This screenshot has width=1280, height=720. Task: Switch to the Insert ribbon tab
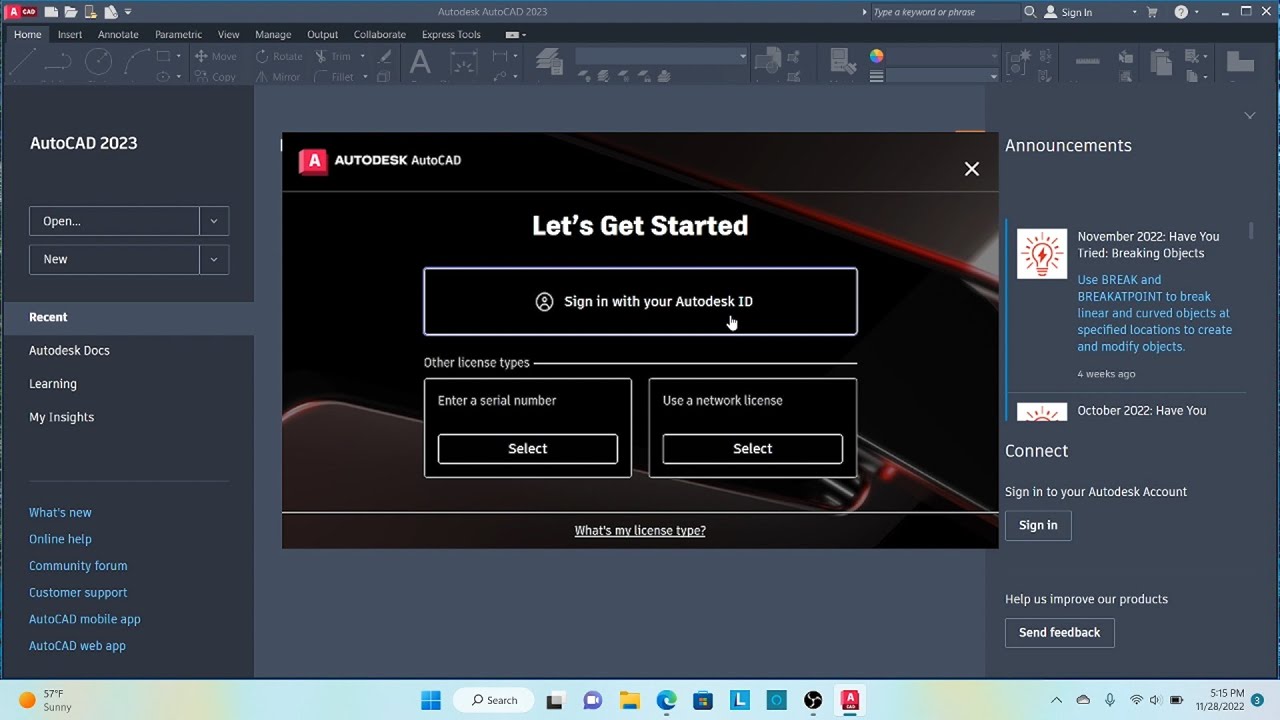[x=70, y=34]
